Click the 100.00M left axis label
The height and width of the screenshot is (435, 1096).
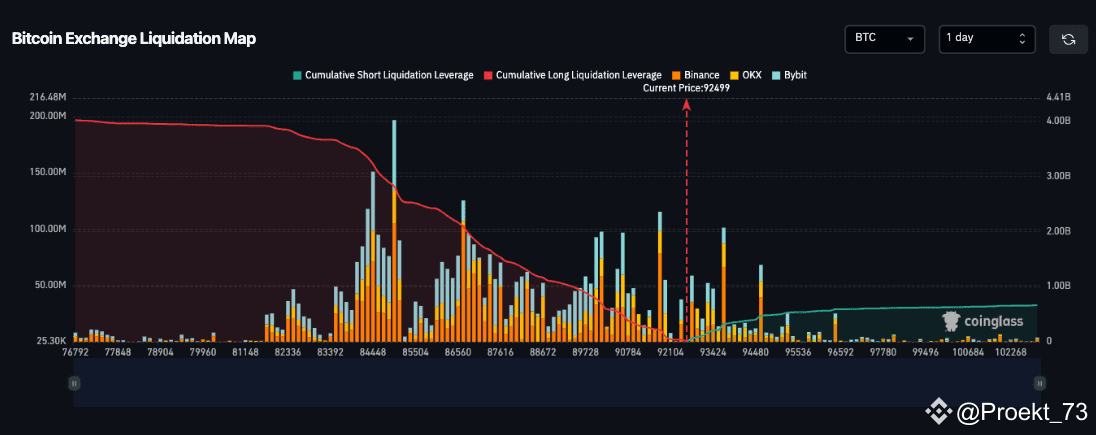48,229
